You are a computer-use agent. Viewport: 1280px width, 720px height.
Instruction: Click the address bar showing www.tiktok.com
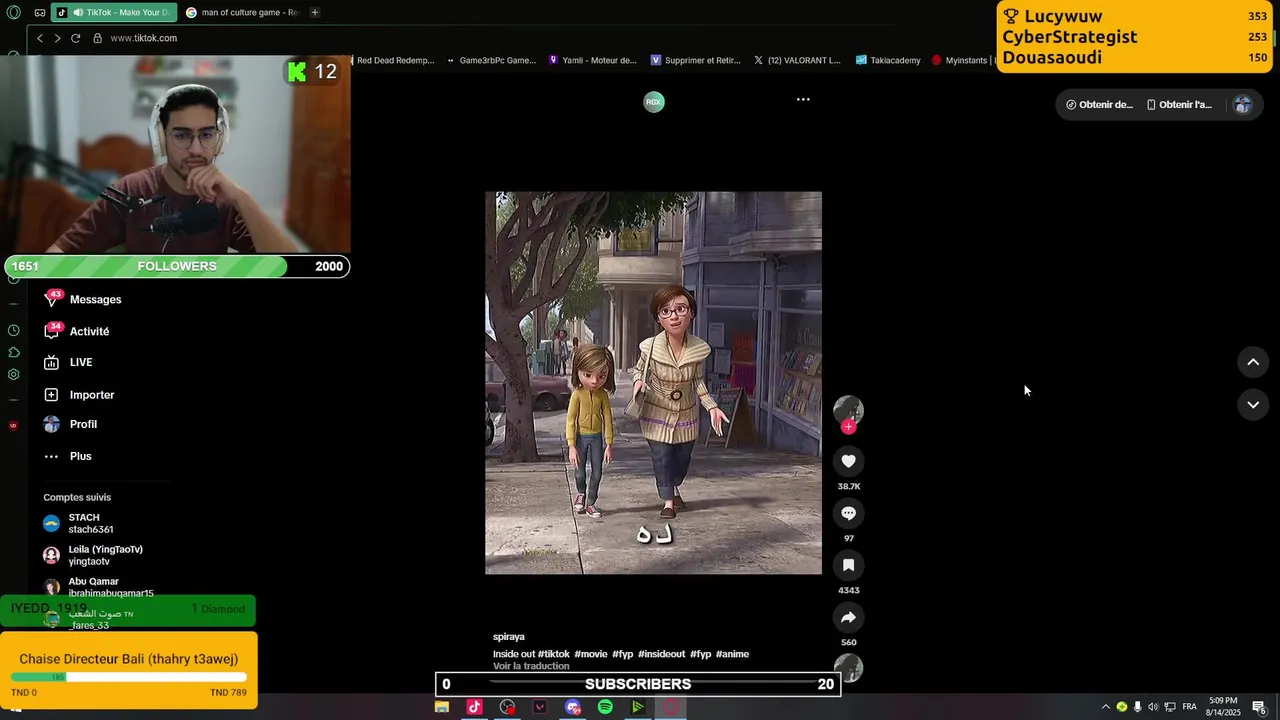tap(143, 38)
